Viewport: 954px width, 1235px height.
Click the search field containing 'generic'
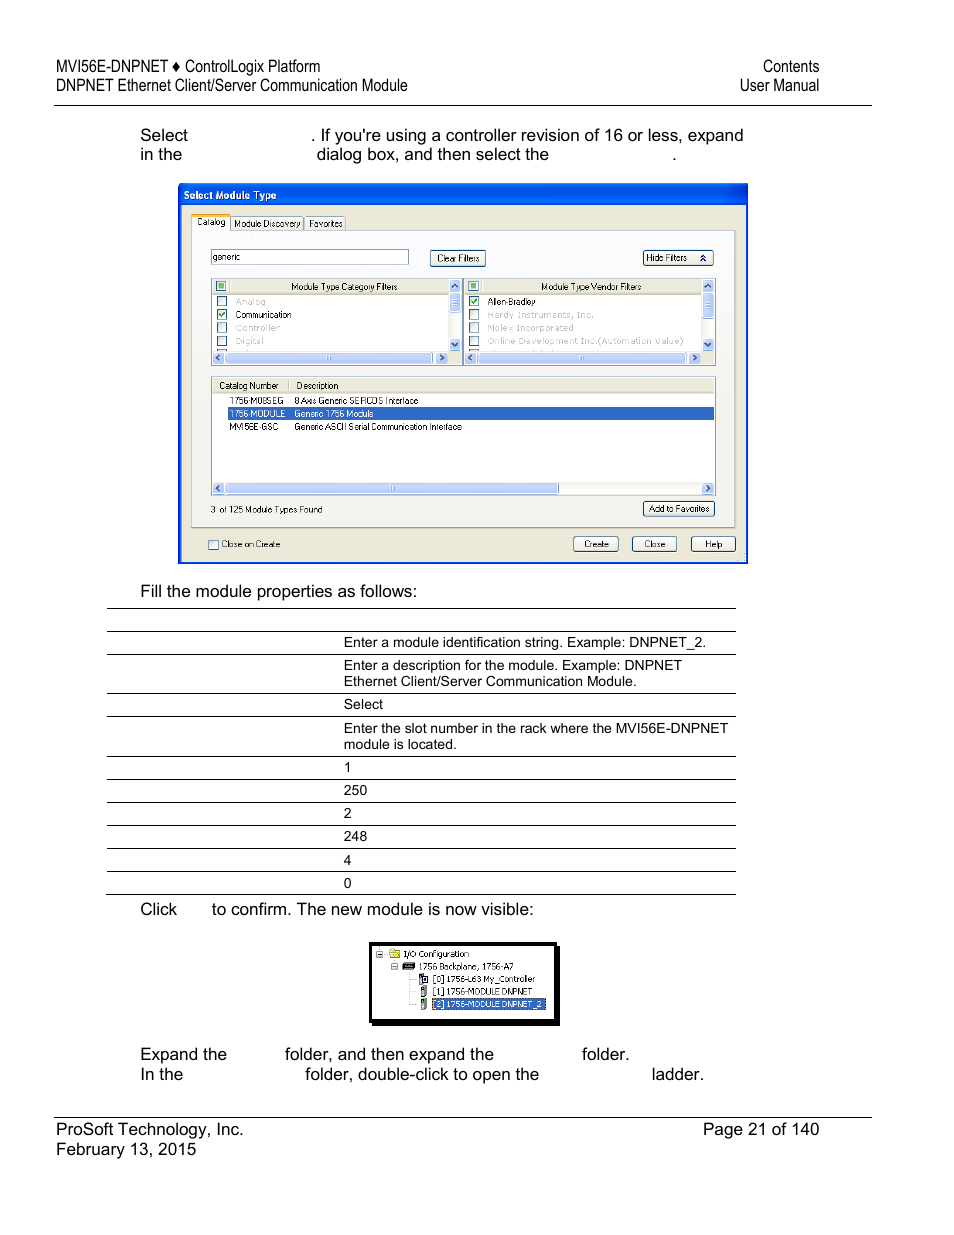(310, 257)
